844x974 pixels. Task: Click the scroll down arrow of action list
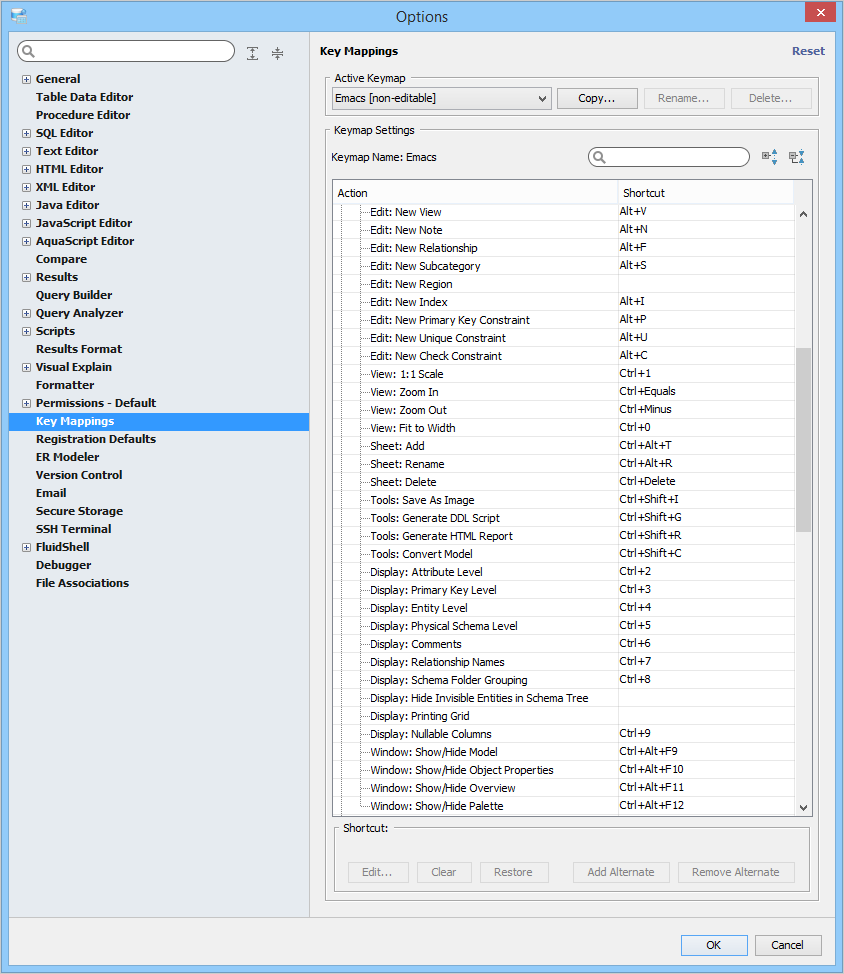[803, 808]
